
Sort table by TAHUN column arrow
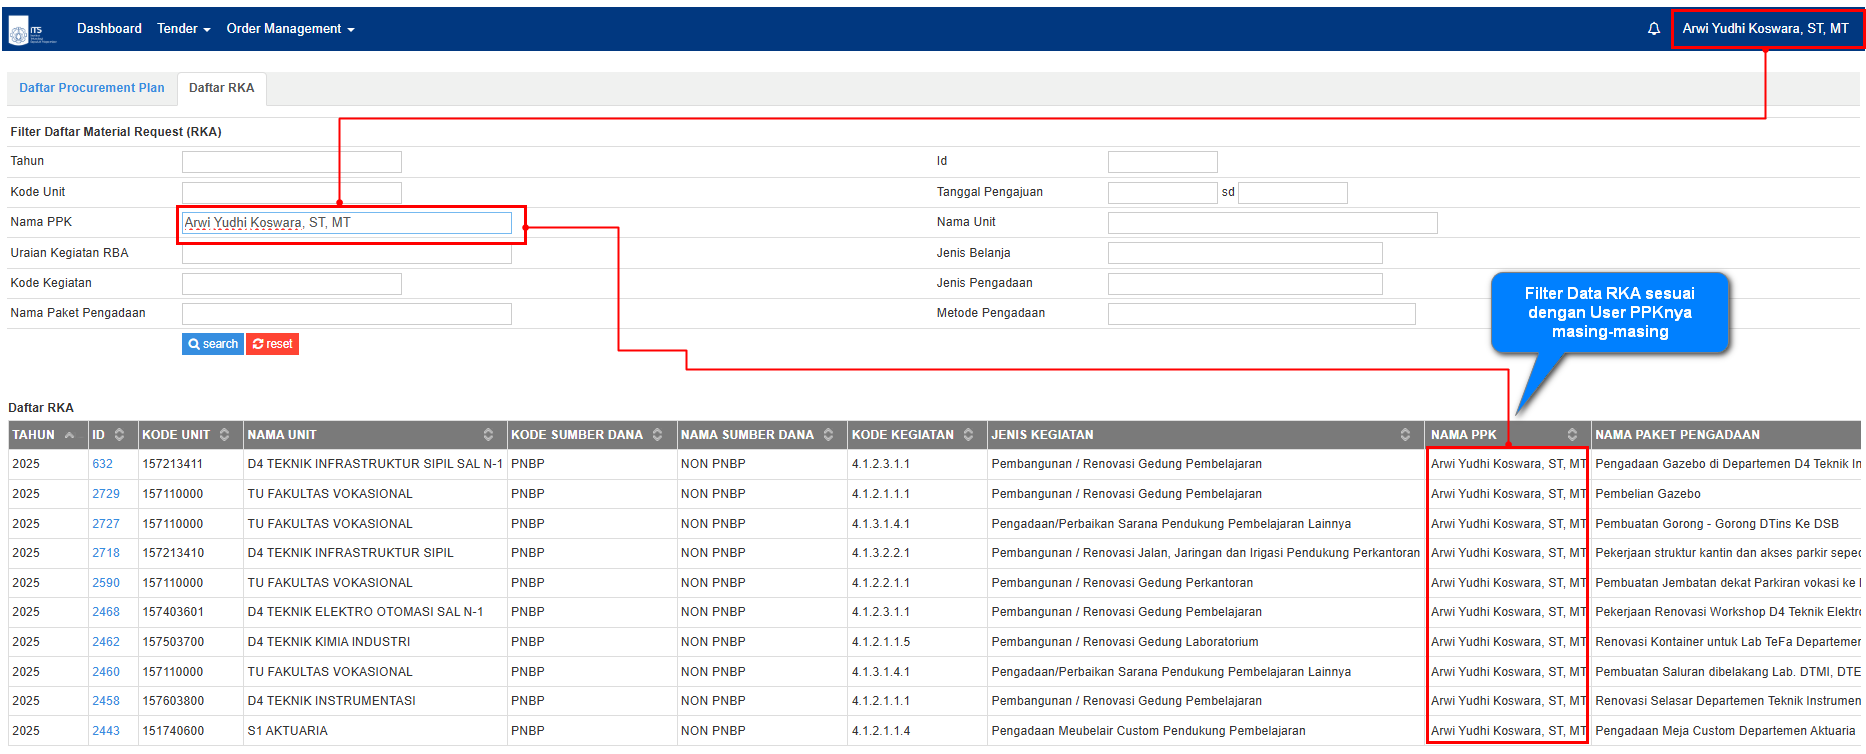pos(69,435)
